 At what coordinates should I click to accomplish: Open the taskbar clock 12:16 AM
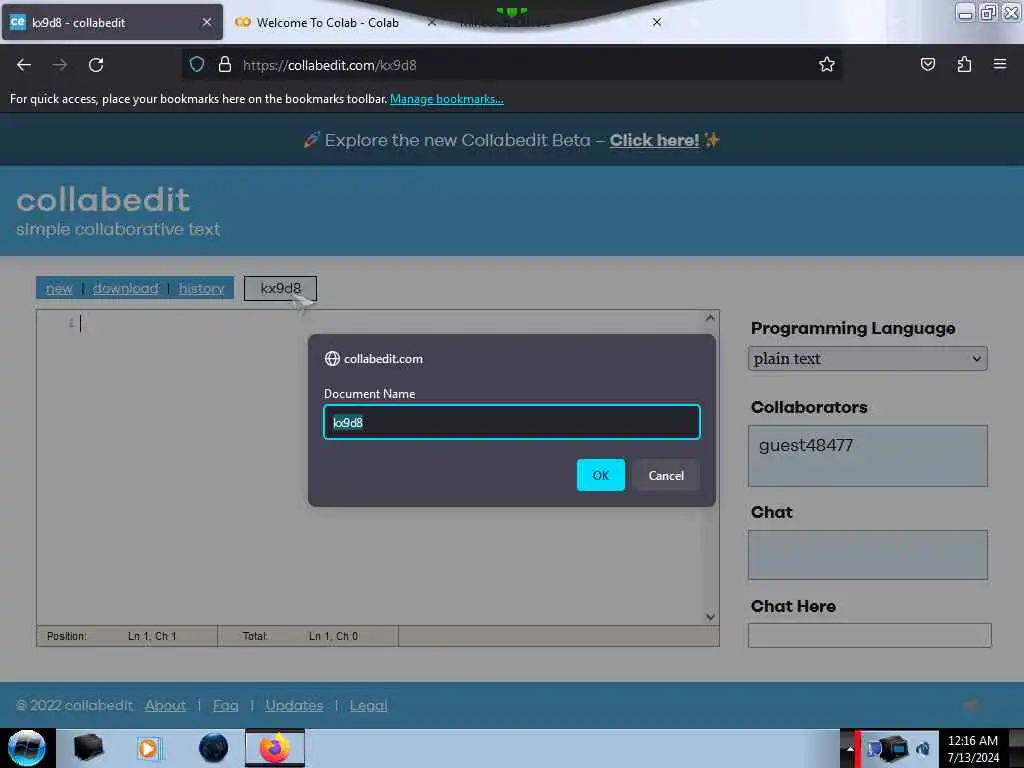pos(972,748)
